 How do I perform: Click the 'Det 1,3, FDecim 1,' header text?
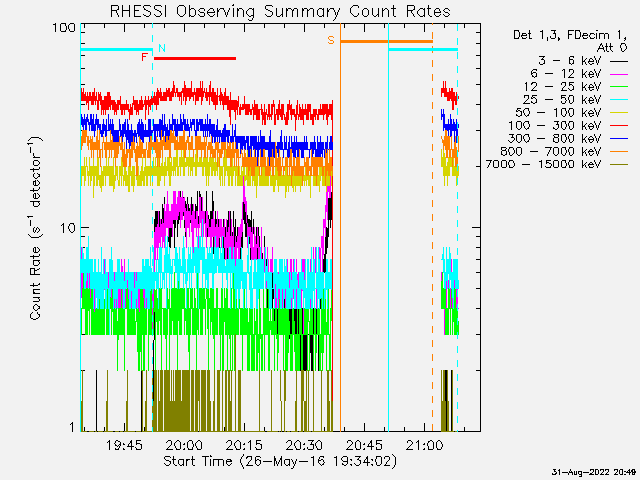570,36
